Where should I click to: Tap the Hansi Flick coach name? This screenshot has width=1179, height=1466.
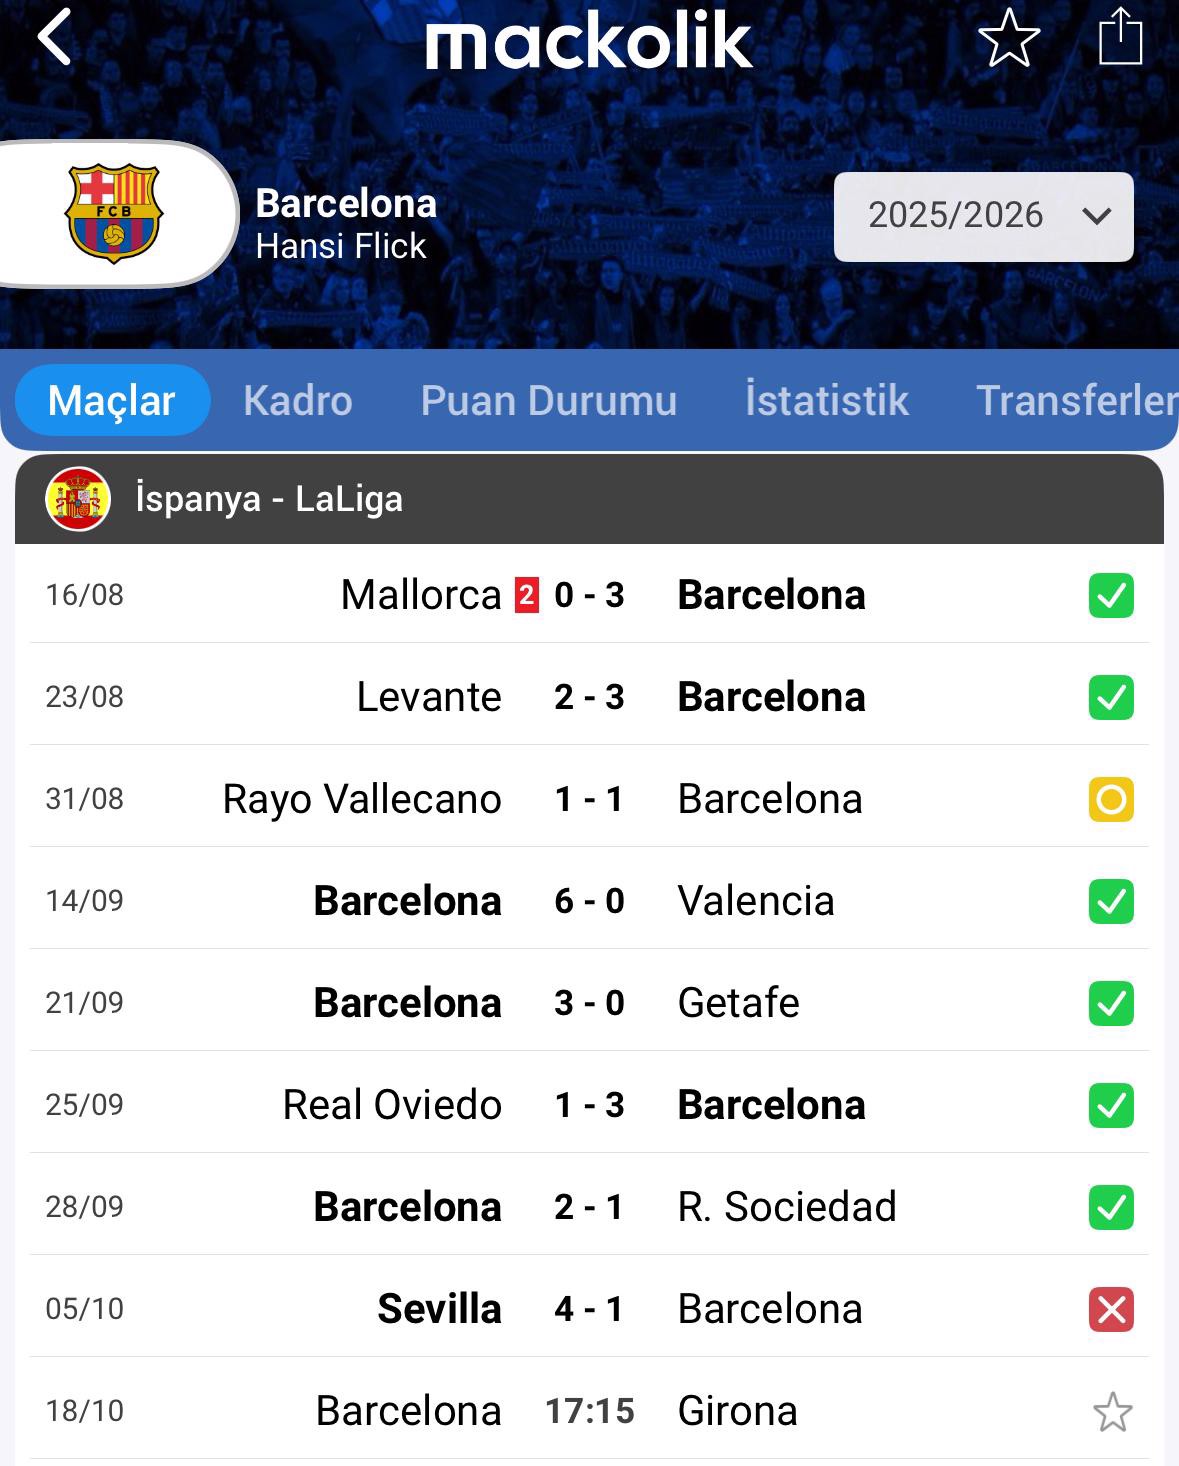tap(341, 247)
